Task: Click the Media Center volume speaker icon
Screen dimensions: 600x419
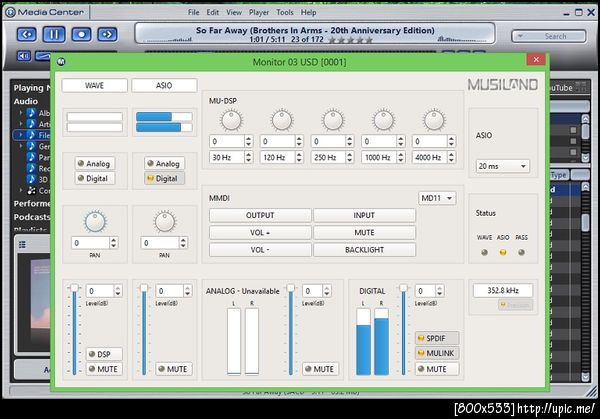Action: tap(24, 56)
